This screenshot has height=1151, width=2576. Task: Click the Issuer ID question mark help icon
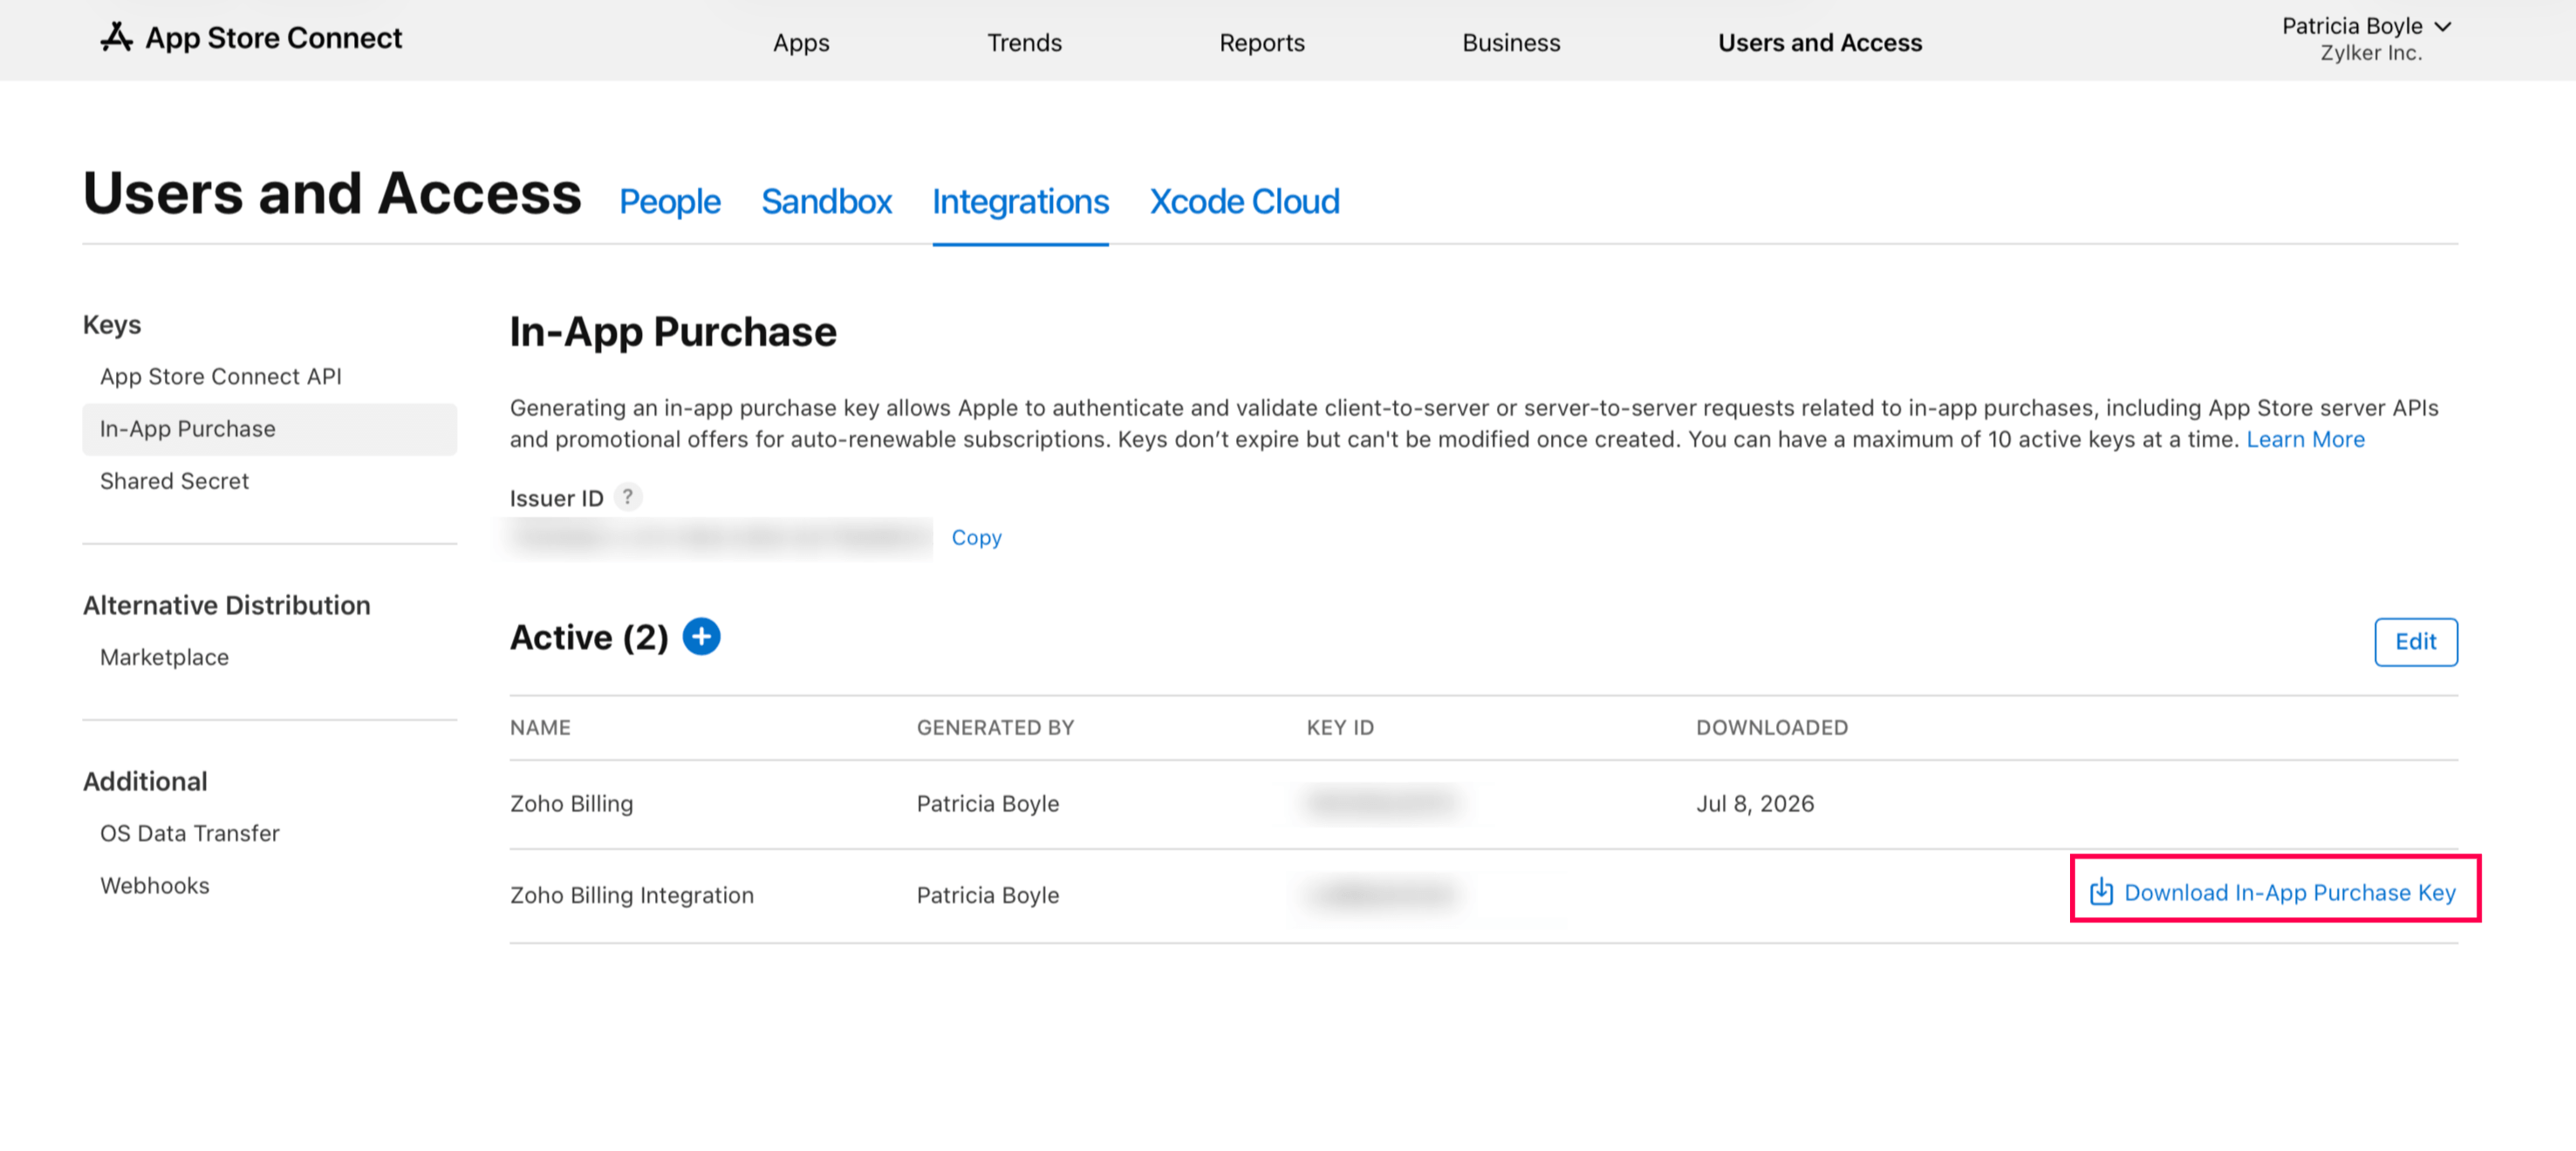tap(627, 496)
